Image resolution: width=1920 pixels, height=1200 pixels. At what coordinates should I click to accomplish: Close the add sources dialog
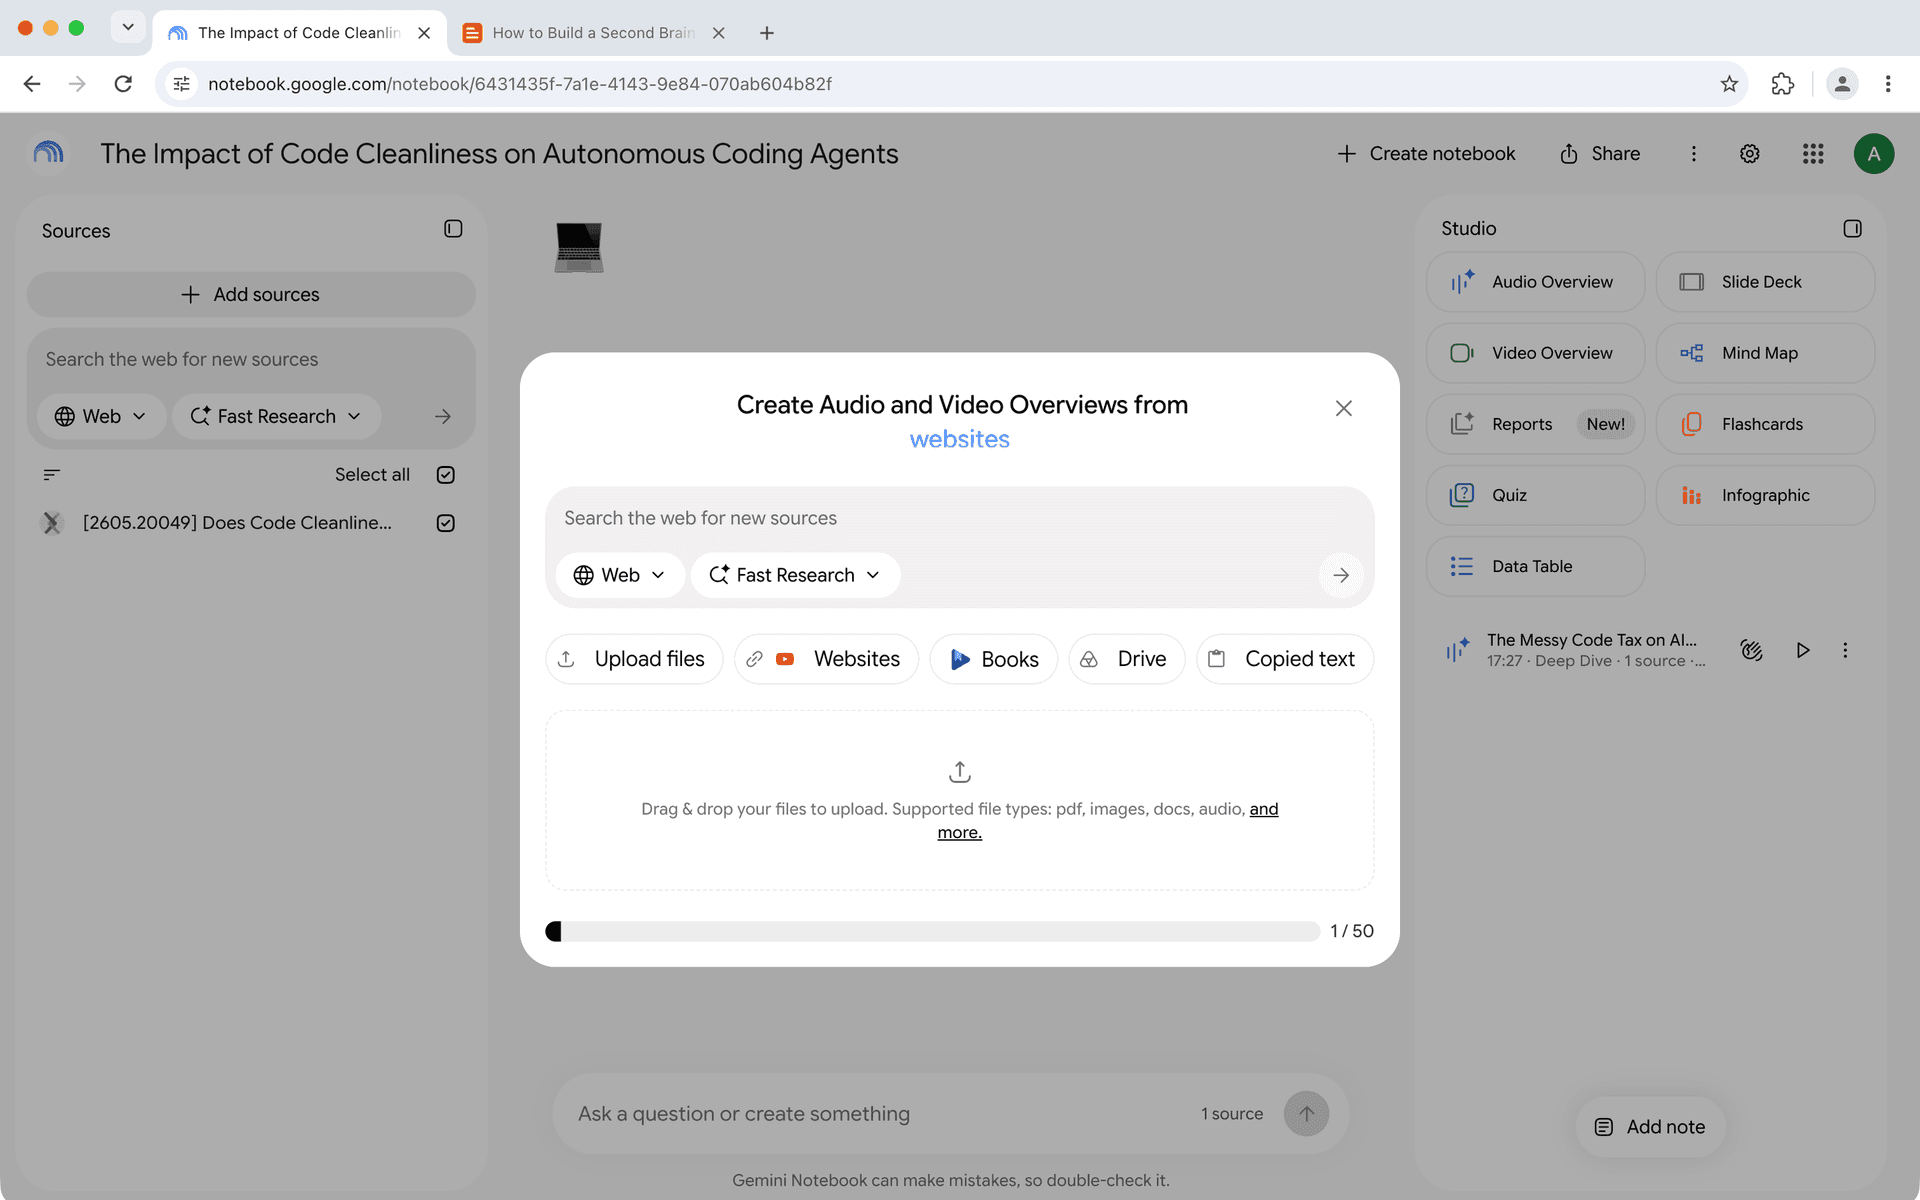coord(1343,408)
